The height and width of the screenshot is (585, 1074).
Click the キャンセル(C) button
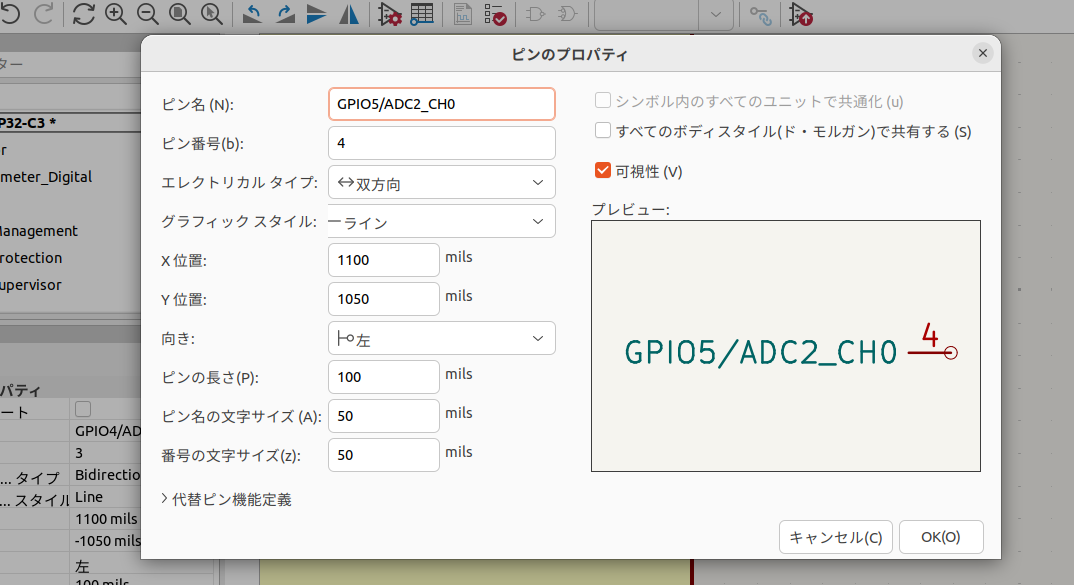pyautogui.click(x=835, y=537)
